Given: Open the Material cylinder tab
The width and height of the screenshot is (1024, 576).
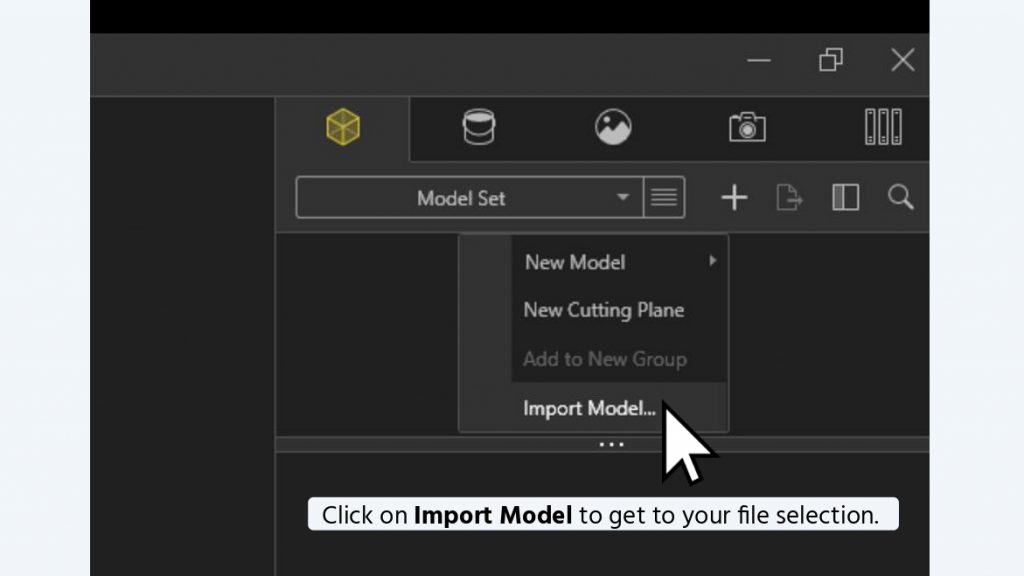Looking at the screenshot, I should [x=478, y=128].
